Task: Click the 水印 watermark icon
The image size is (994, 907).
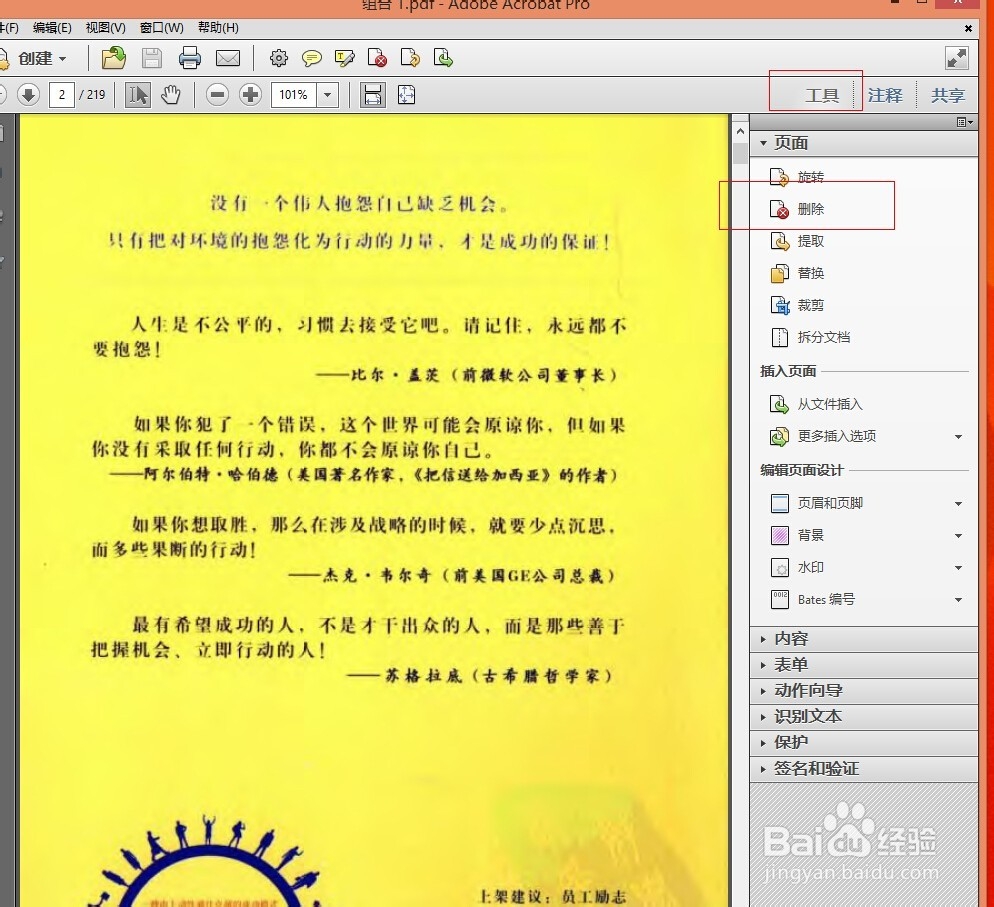Action: tap(780, 568)
